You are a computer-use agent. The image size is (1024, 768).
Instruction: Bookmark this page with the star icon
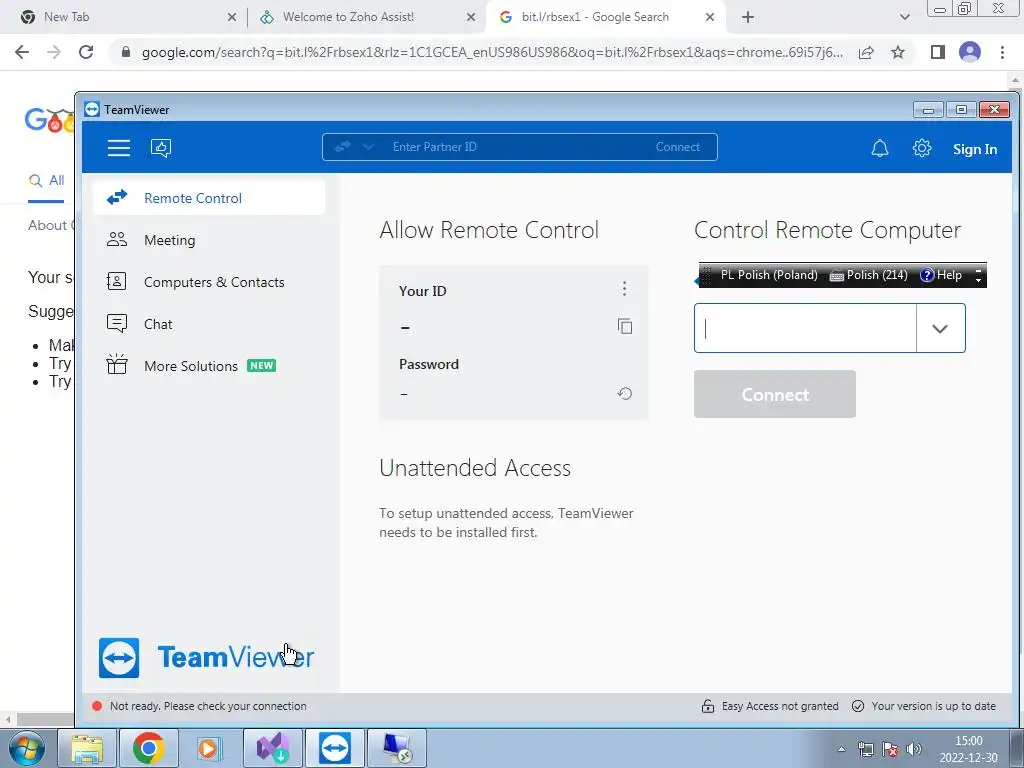click(898, 52)
